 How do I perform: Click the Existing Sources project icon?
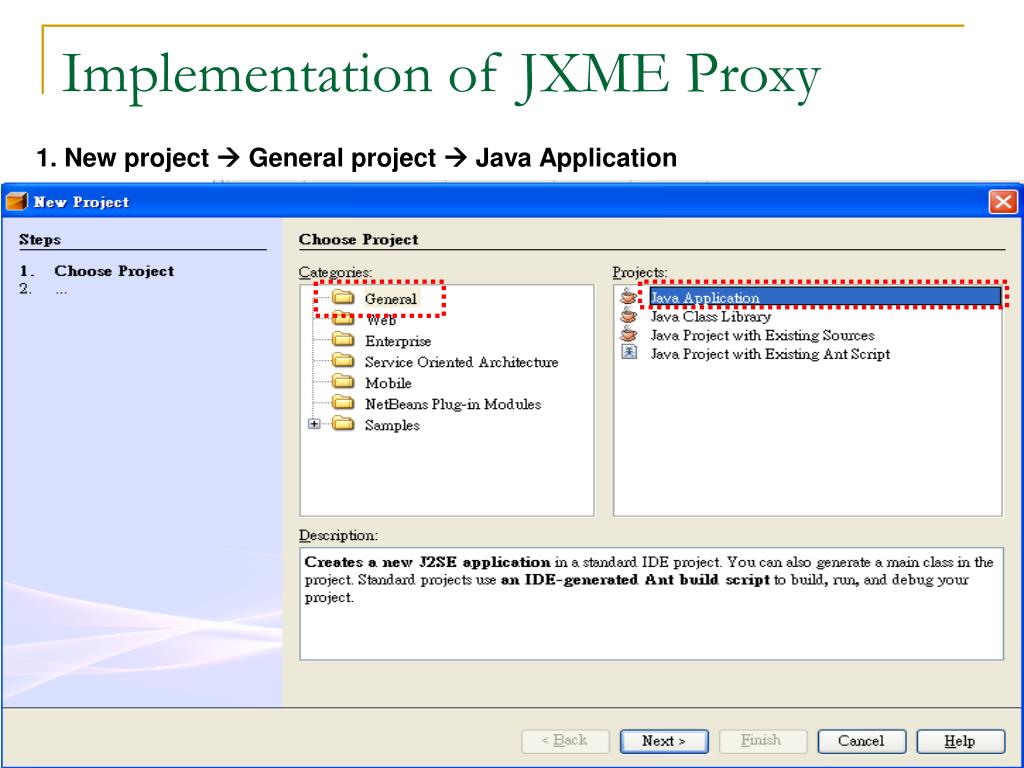[628, 334]
